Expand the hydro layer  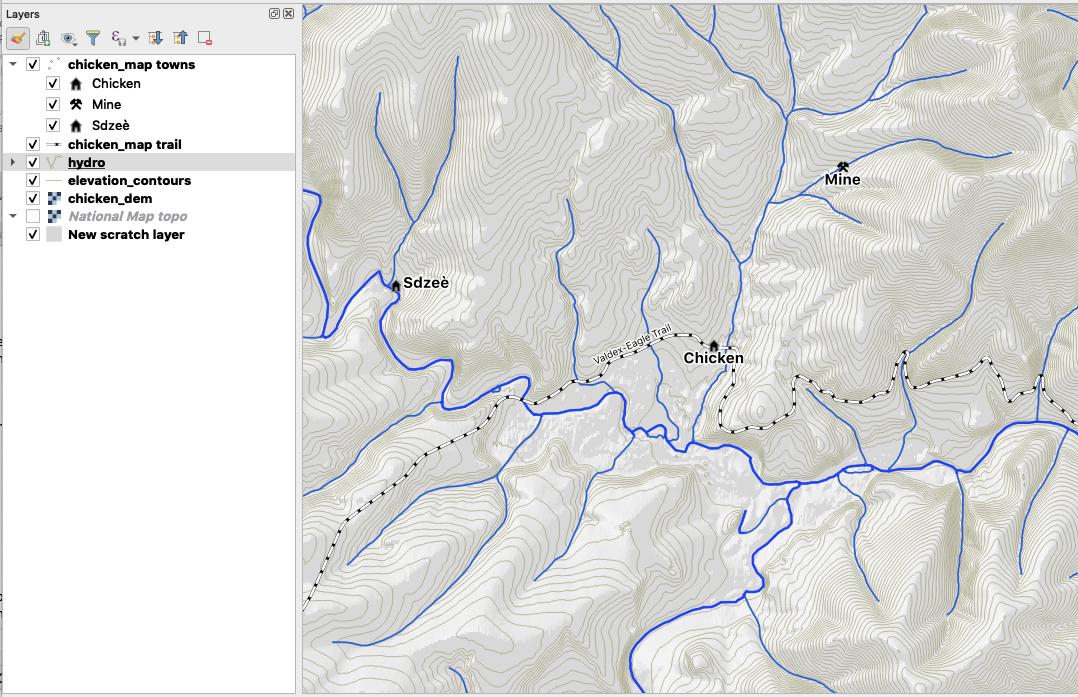pyautogui.click(x=13, y=162)
